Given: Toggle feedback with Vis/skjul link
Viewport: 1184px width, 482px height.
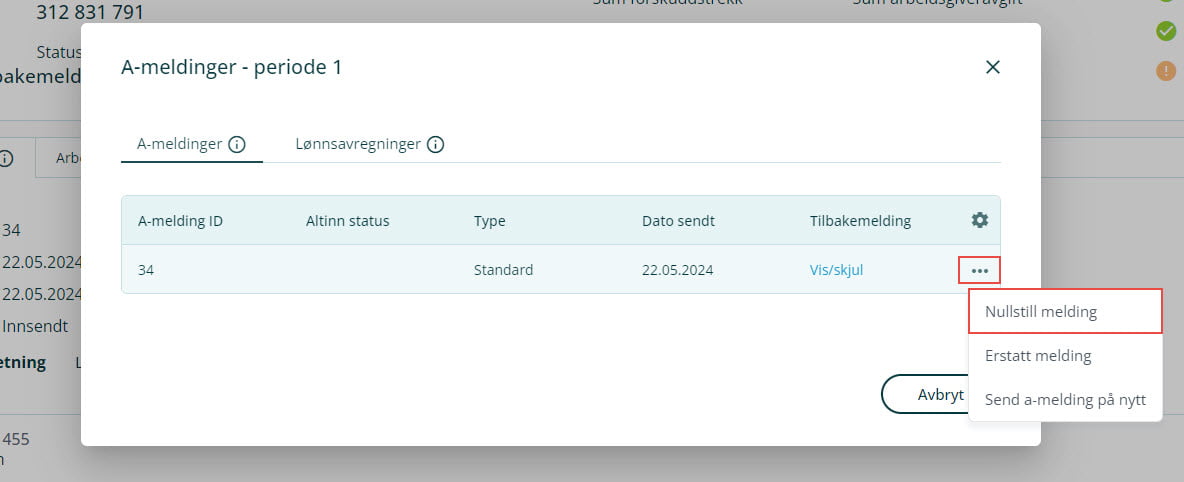Looking at the screenshot, I should click(836, 270).
